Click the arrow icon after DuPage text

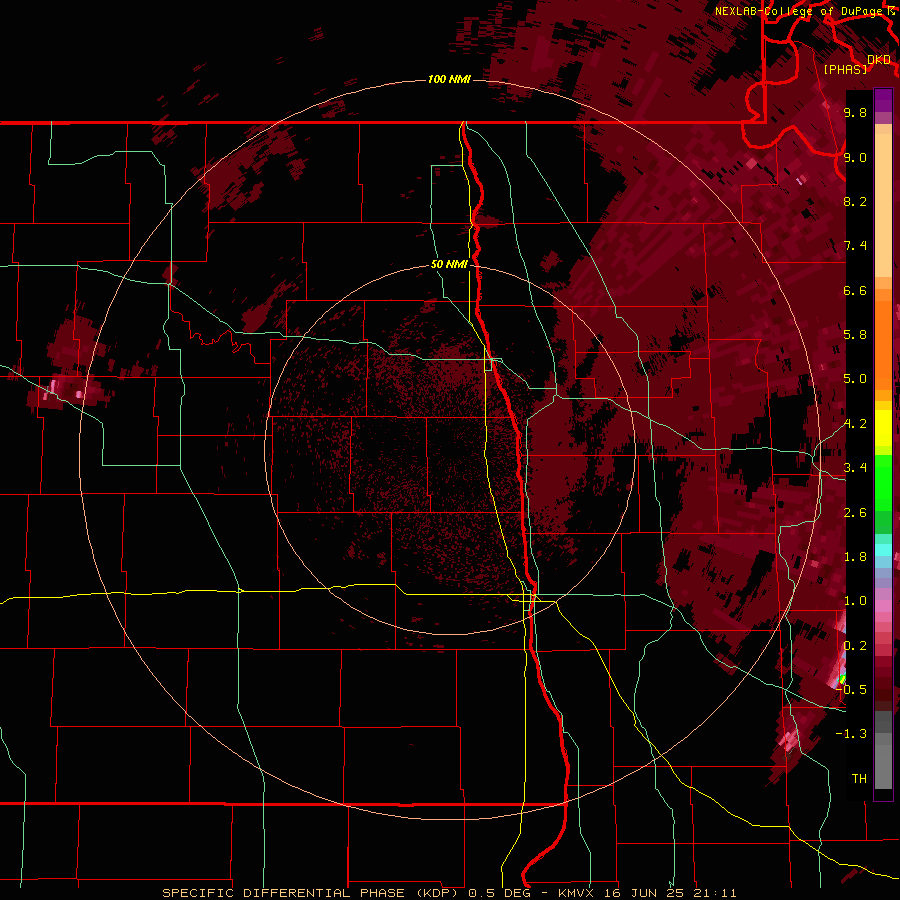(891, 11)
